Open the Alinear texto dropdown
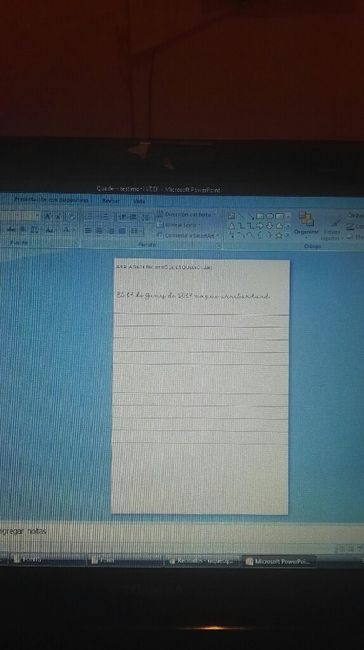Viewport: 364px width, 650px height. tap(178, 225)
